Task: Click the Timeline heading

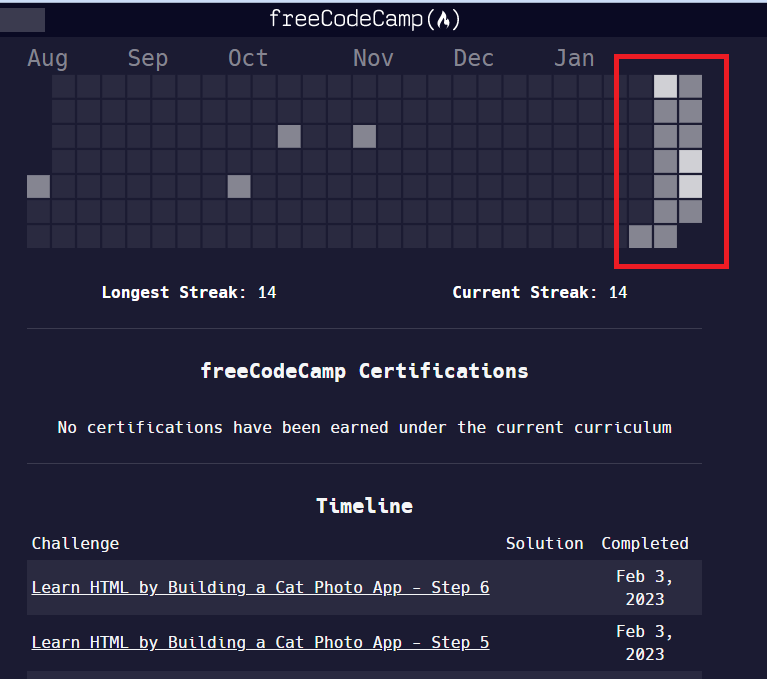Action: pos(364,506)
